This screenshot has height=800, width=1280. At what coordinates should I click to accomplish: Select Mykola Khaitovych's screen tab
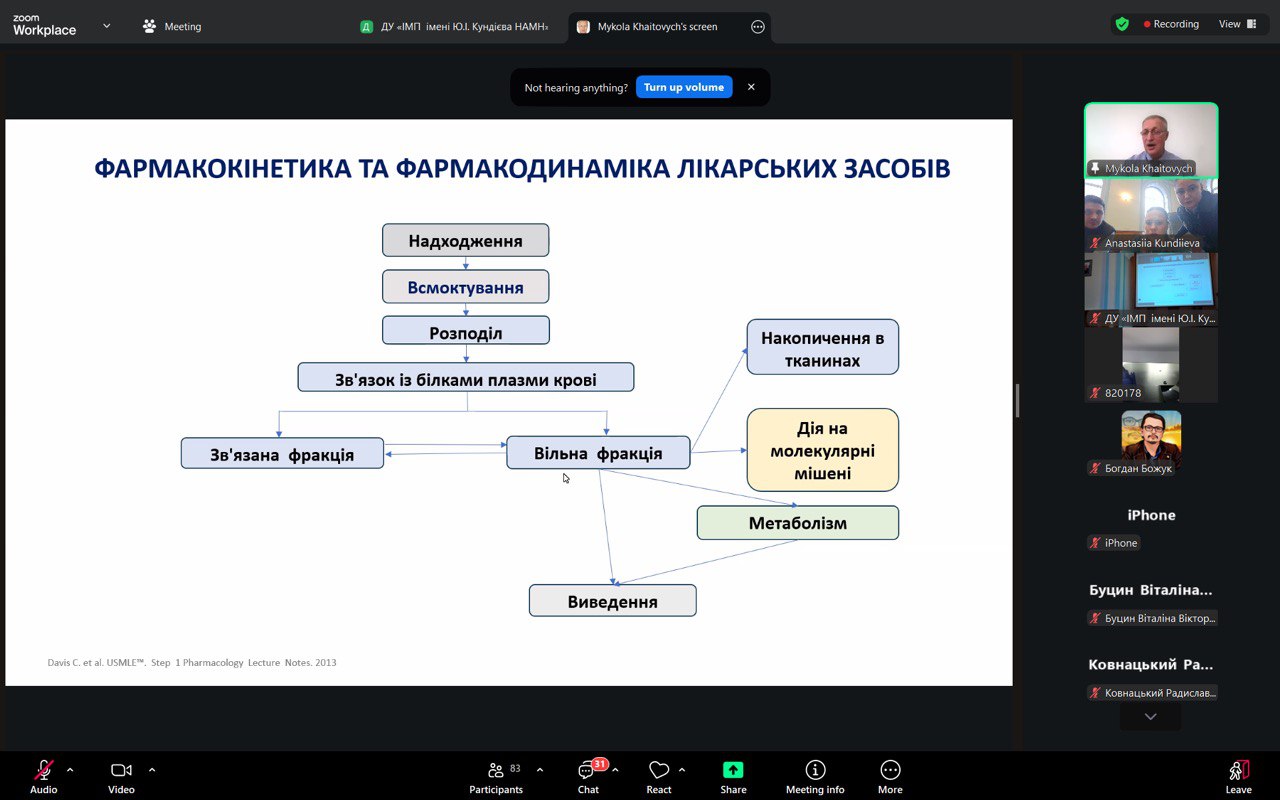coord(657,27)
